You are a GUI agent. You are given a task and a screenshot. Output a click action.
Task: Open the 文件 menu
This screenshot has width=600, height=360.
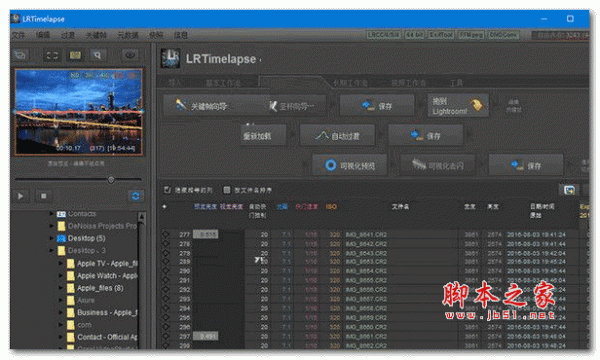19,35
